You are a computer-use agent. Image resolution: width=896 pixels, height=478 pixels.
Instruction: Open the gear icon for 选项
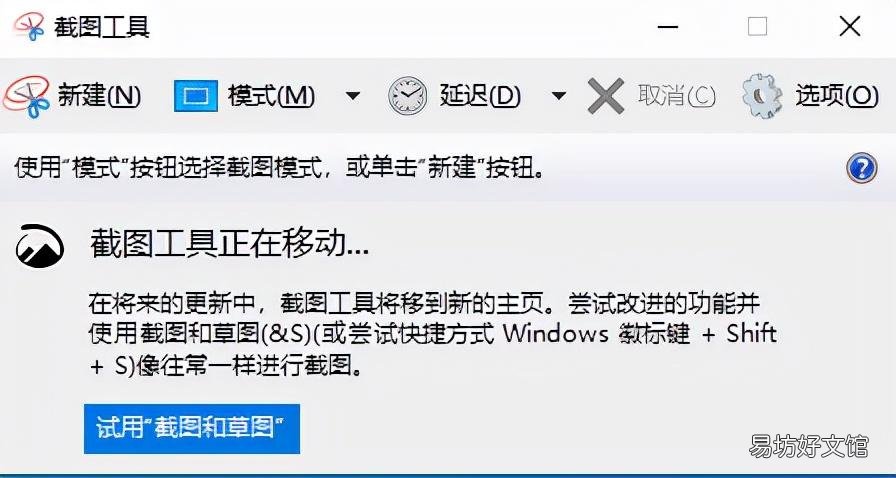(762, 96)
